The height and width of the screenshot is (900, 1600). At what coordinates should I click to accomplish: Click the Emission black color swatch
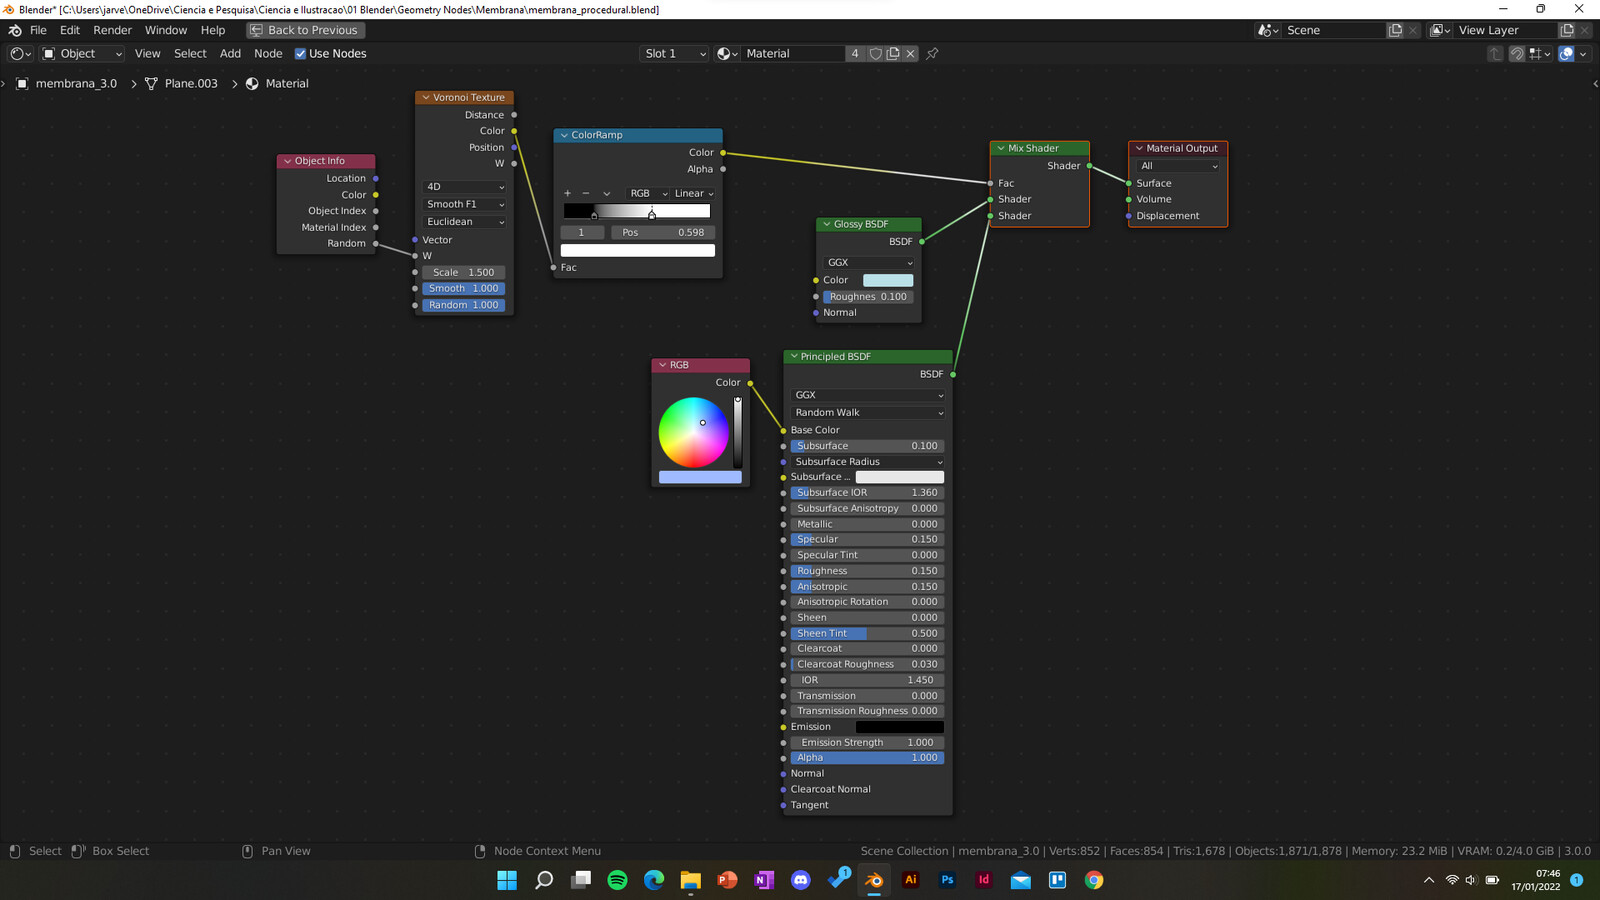tap(900, 727)
